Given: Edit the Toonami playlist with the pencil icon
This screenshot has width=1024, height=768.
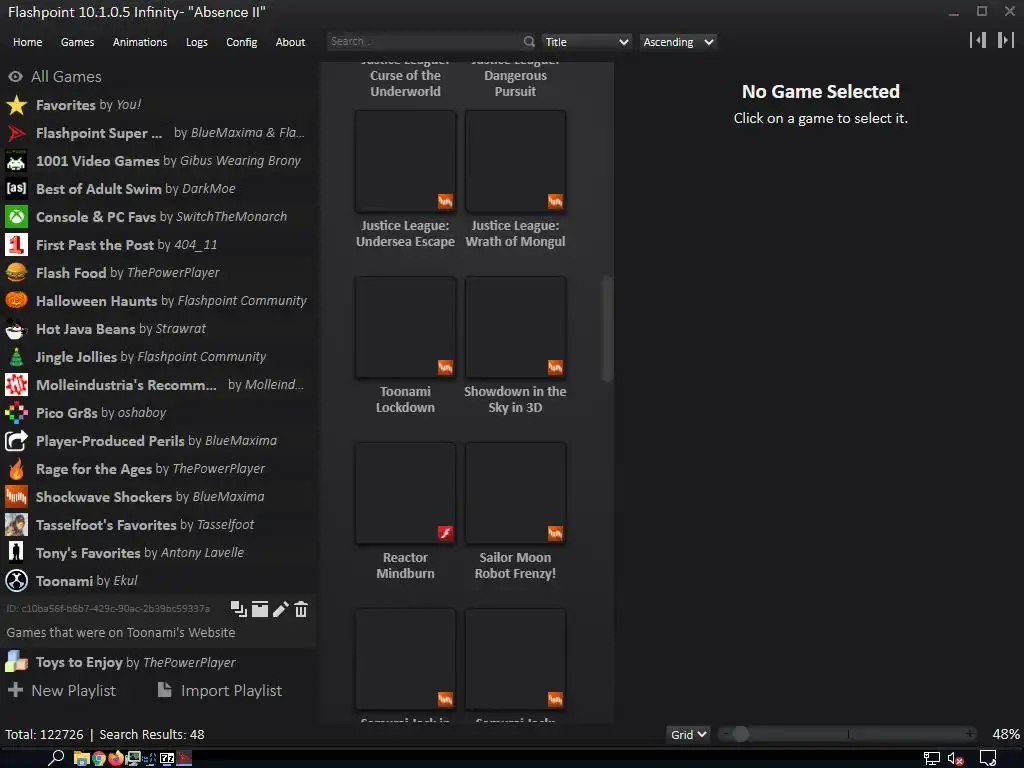Looking at the screenshot, I should click(280, 609).
